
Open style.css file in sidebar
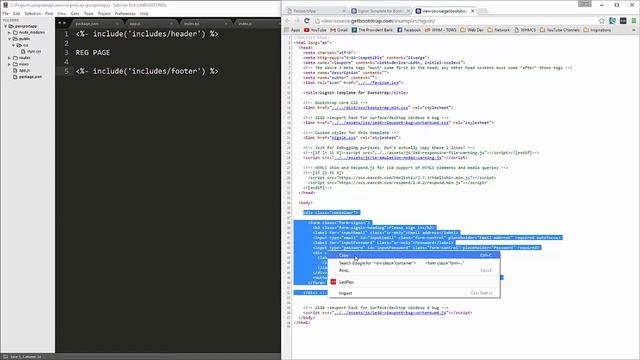pyautogui.click(x=34, y=51)
